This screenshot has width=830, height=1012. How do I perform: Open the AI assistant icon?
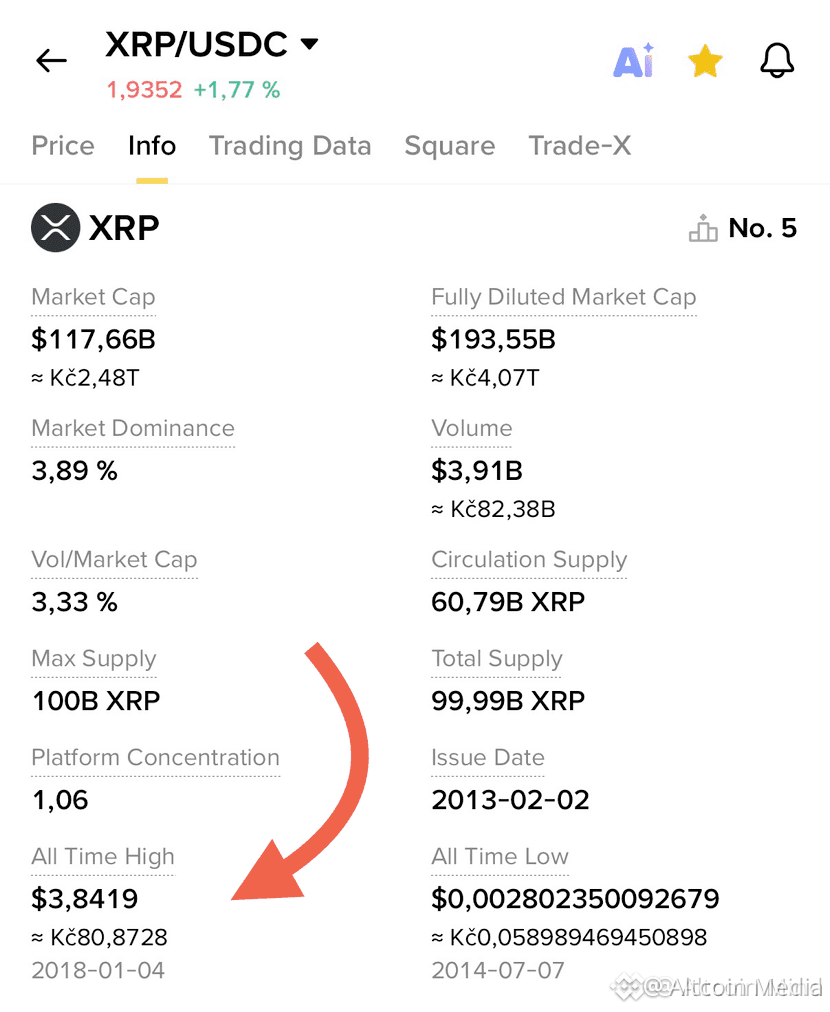[634, 61]
